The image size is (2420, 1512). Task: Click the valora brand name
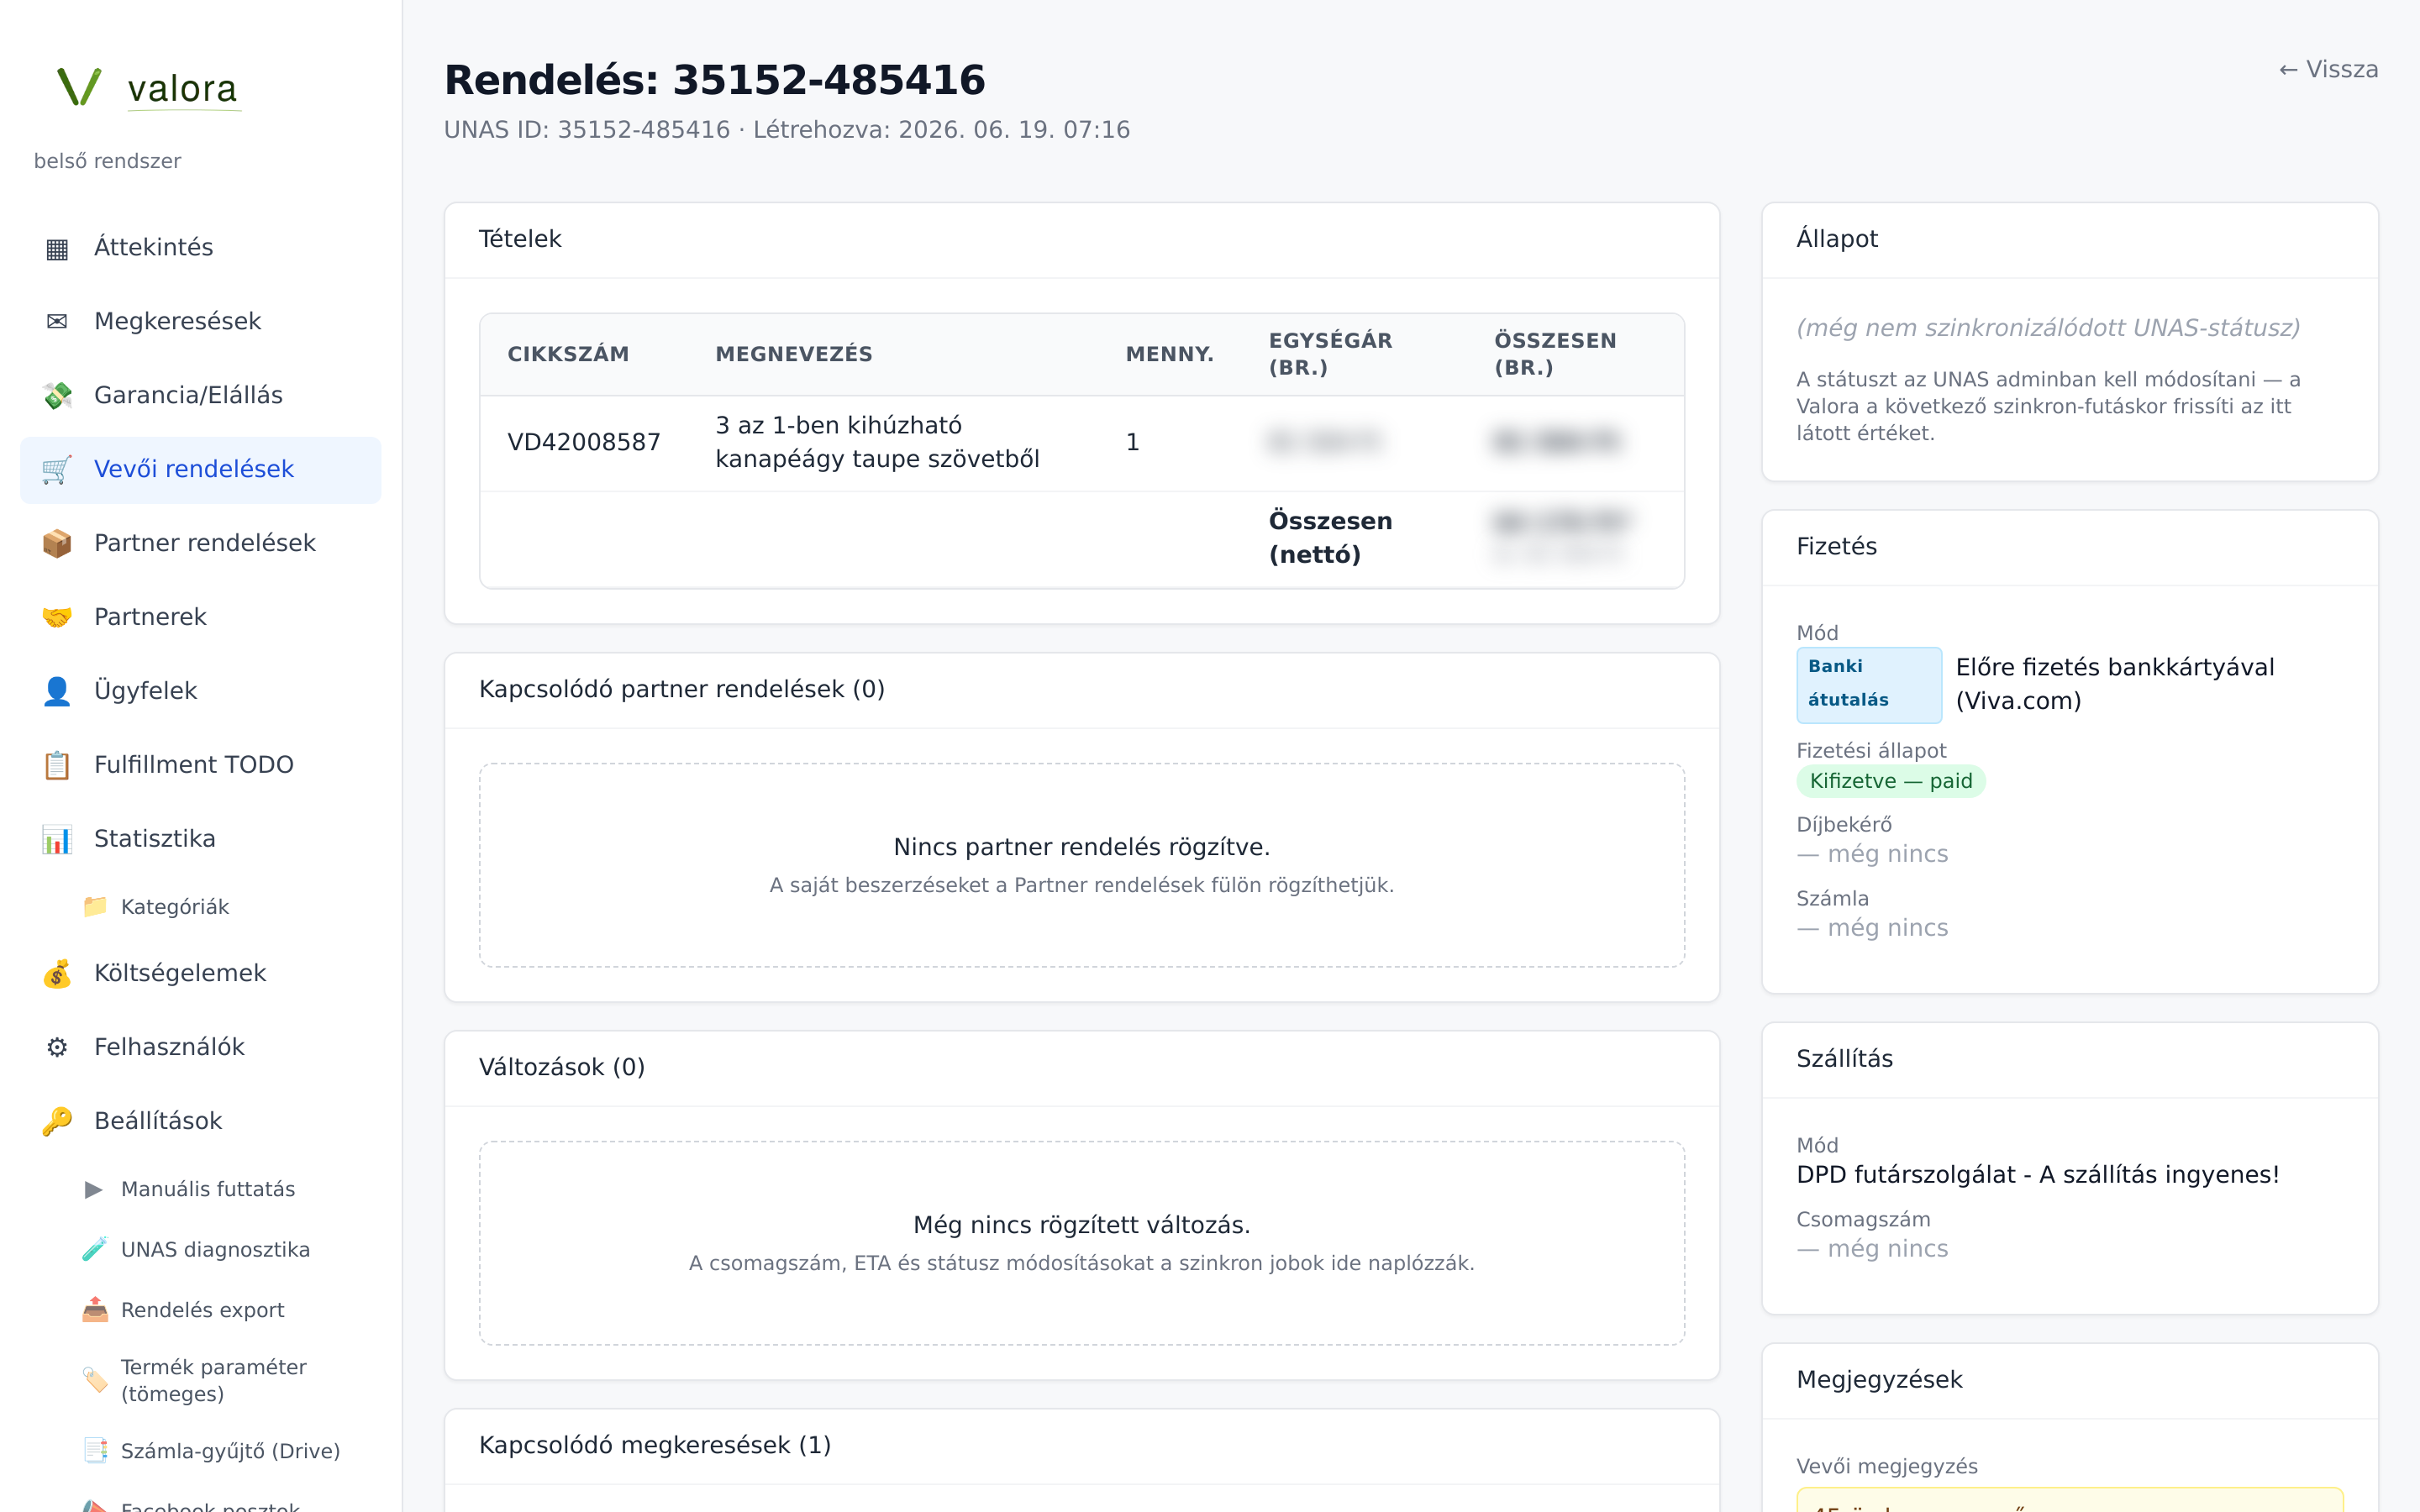pos(183,88)
